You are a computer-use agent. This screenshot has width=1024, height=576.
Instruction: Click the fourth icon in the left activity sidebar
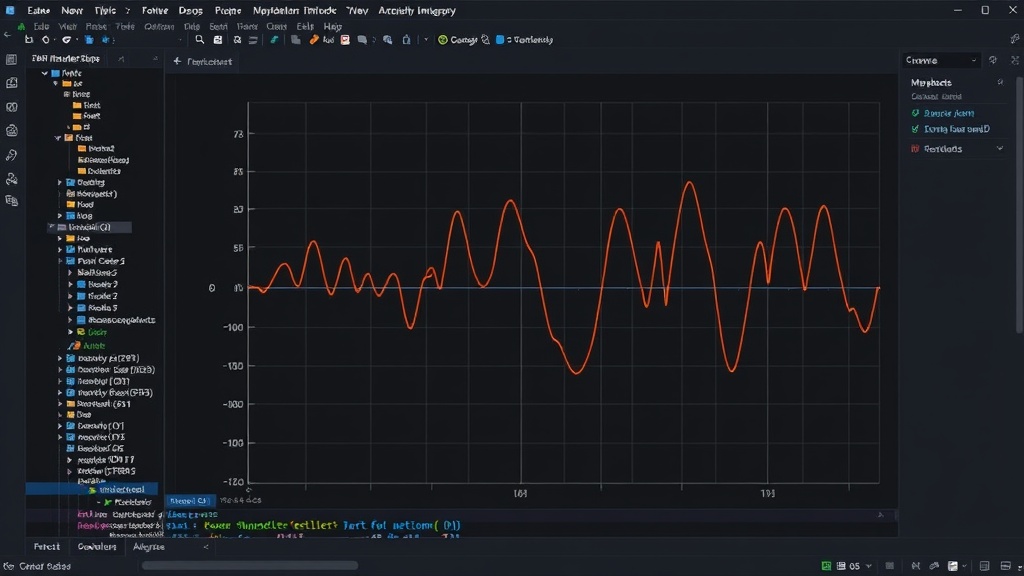[11, 131]
